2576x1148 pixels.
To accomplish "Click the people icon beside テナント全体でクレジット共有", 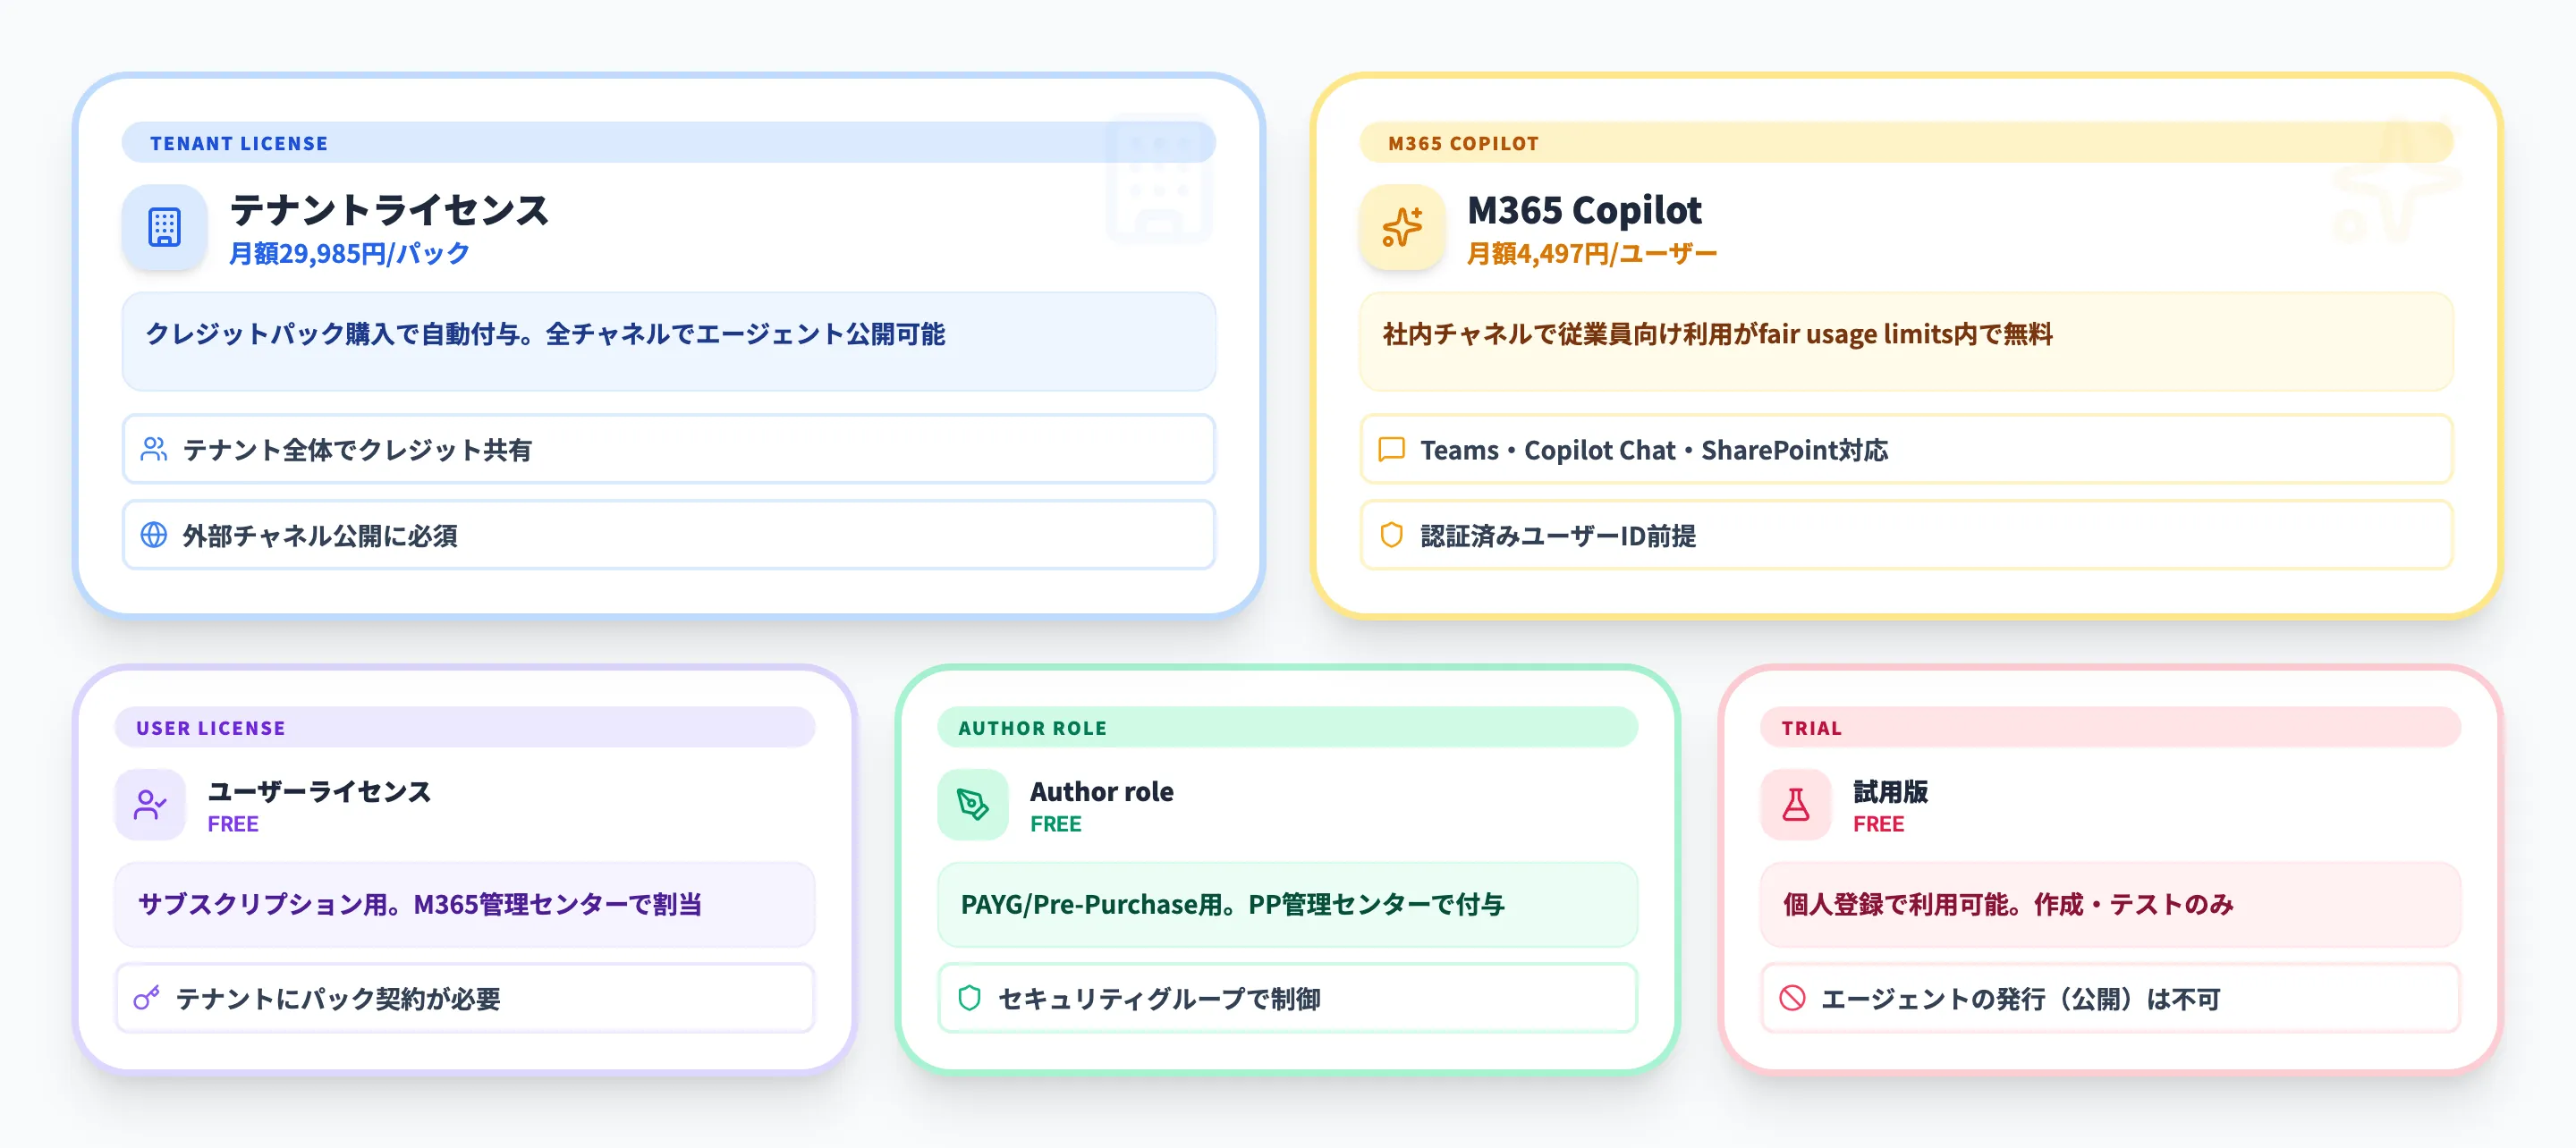I will pos(152,450).
